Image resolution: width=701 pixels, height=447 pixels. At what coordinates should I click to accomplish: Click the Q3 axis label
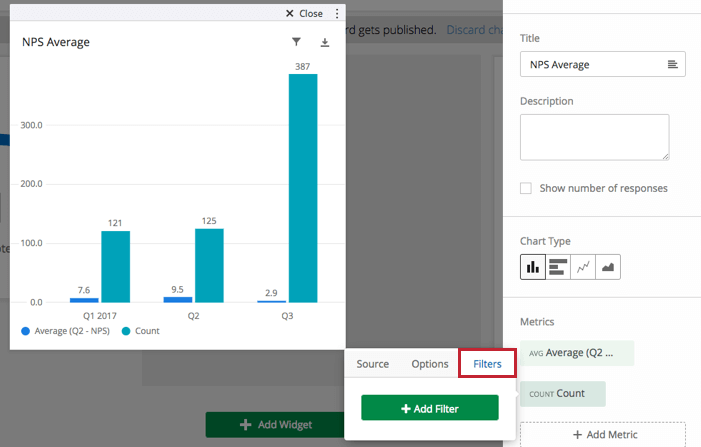287,316
